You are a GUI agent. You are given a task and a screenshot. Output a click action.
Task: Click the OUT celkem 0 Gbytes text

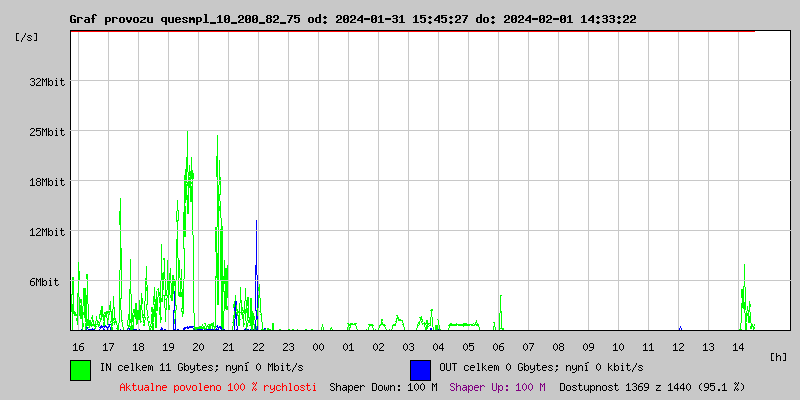coord(540,367)
